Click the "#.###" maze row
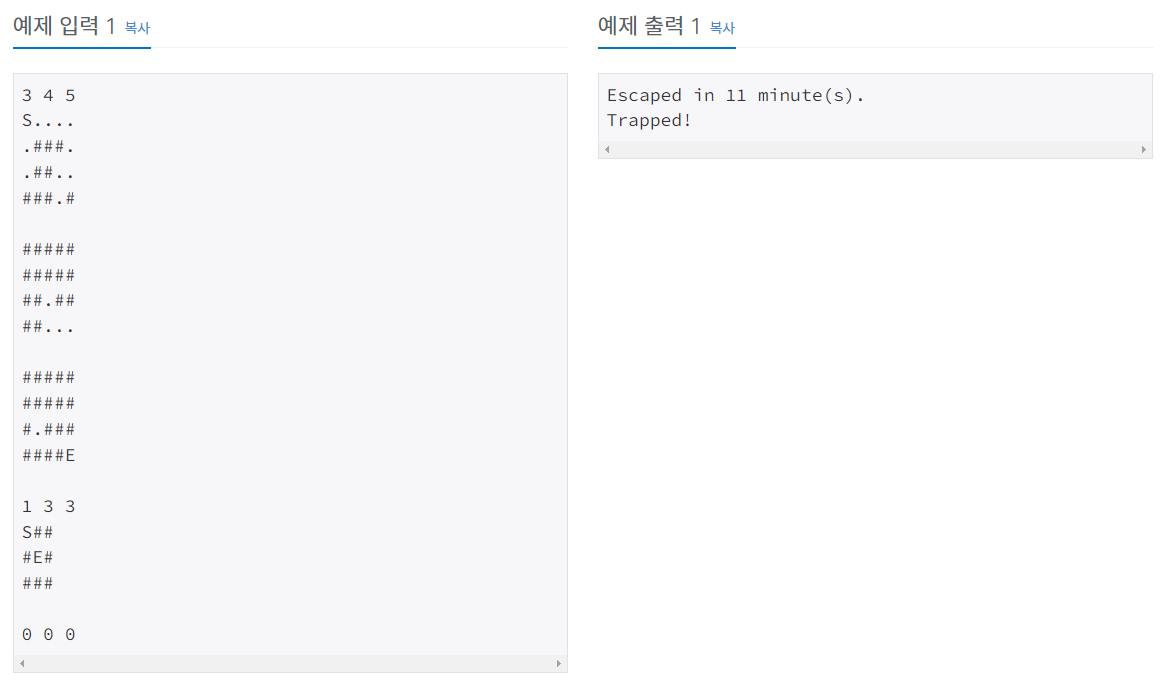The width and height of the screenshot is (1163, 691). click(49, 429)
